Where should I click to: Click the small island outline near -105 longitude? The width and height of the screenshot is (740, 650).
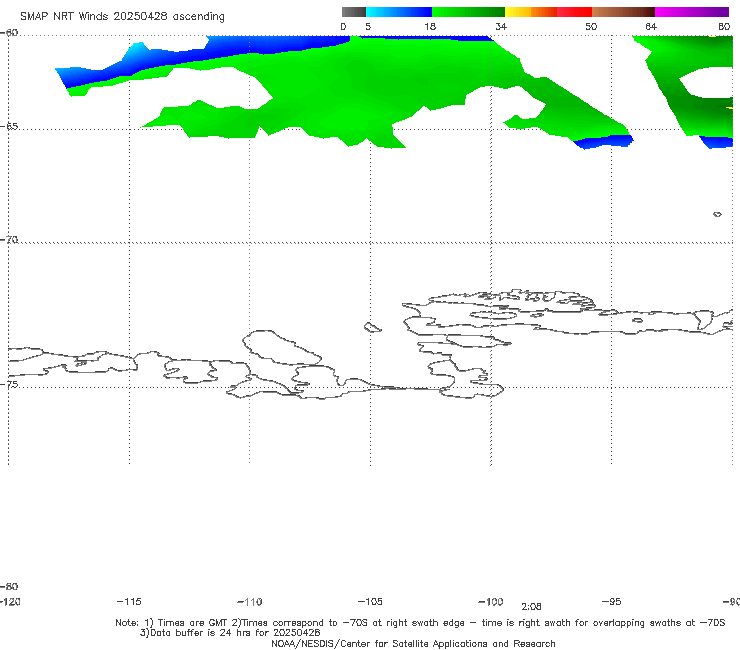(372, 327)
